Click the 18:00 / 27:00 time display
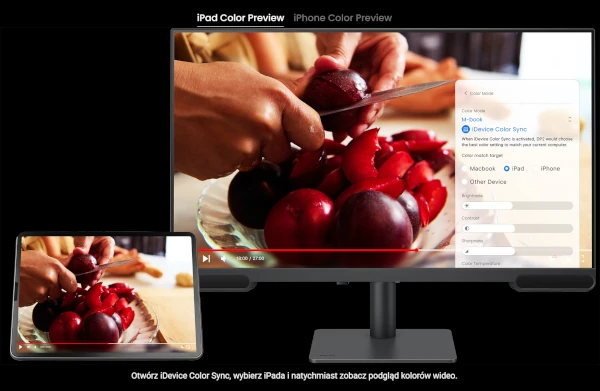 point(250,259)
